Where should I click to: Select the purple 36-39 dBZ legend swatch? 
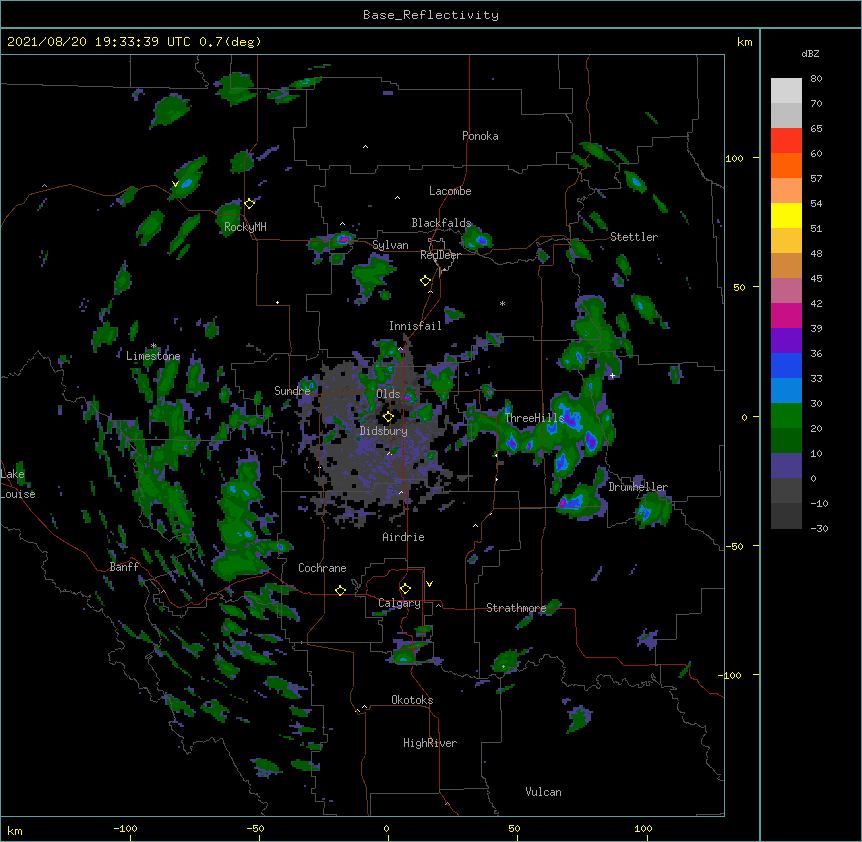tap(786, 341)
